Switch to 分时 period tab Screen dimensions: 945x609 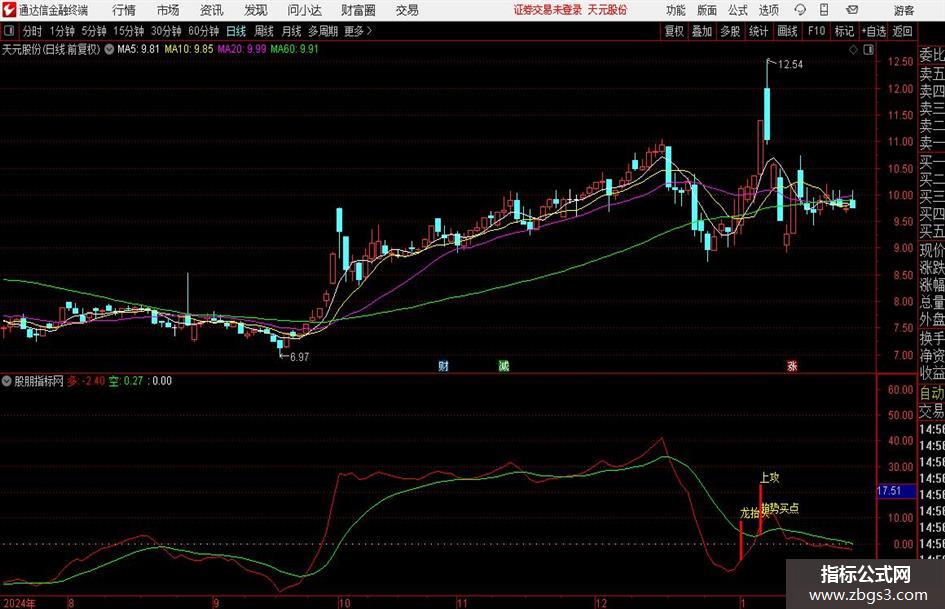tap(32, 31)
